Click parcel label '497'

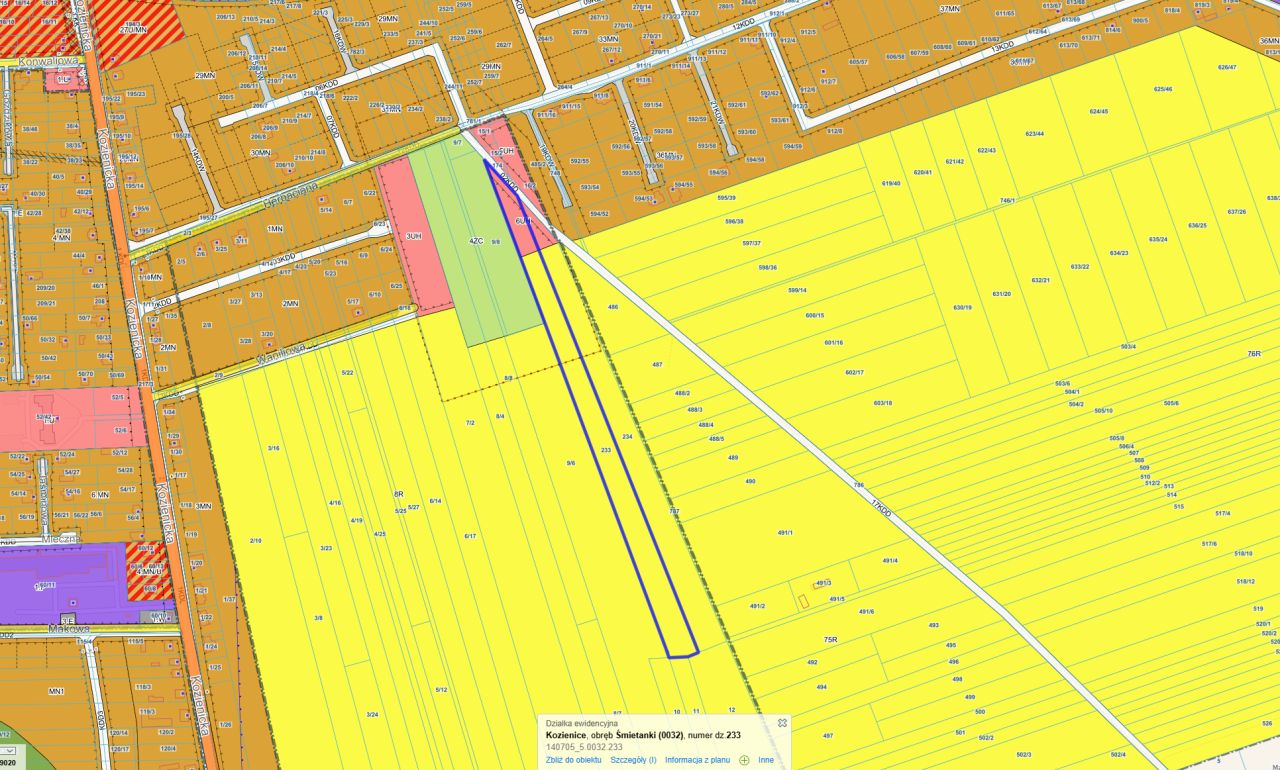[827, 735]
